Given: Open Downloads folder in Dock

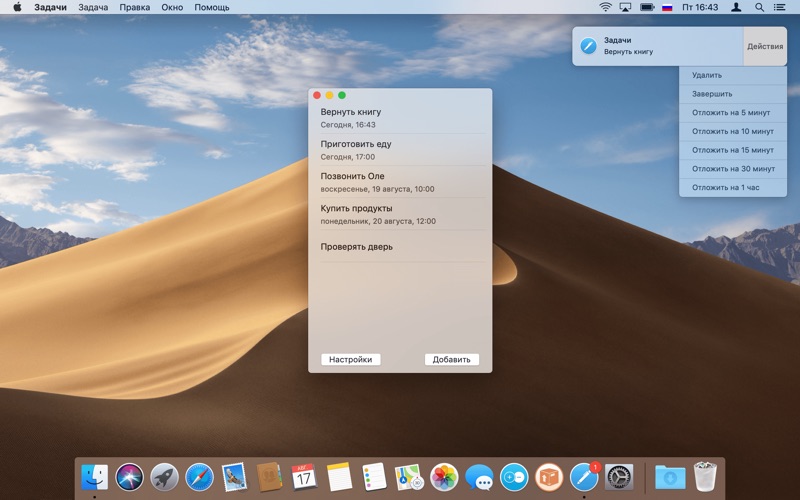Looking at the screenshot, I should pos(670,478).
